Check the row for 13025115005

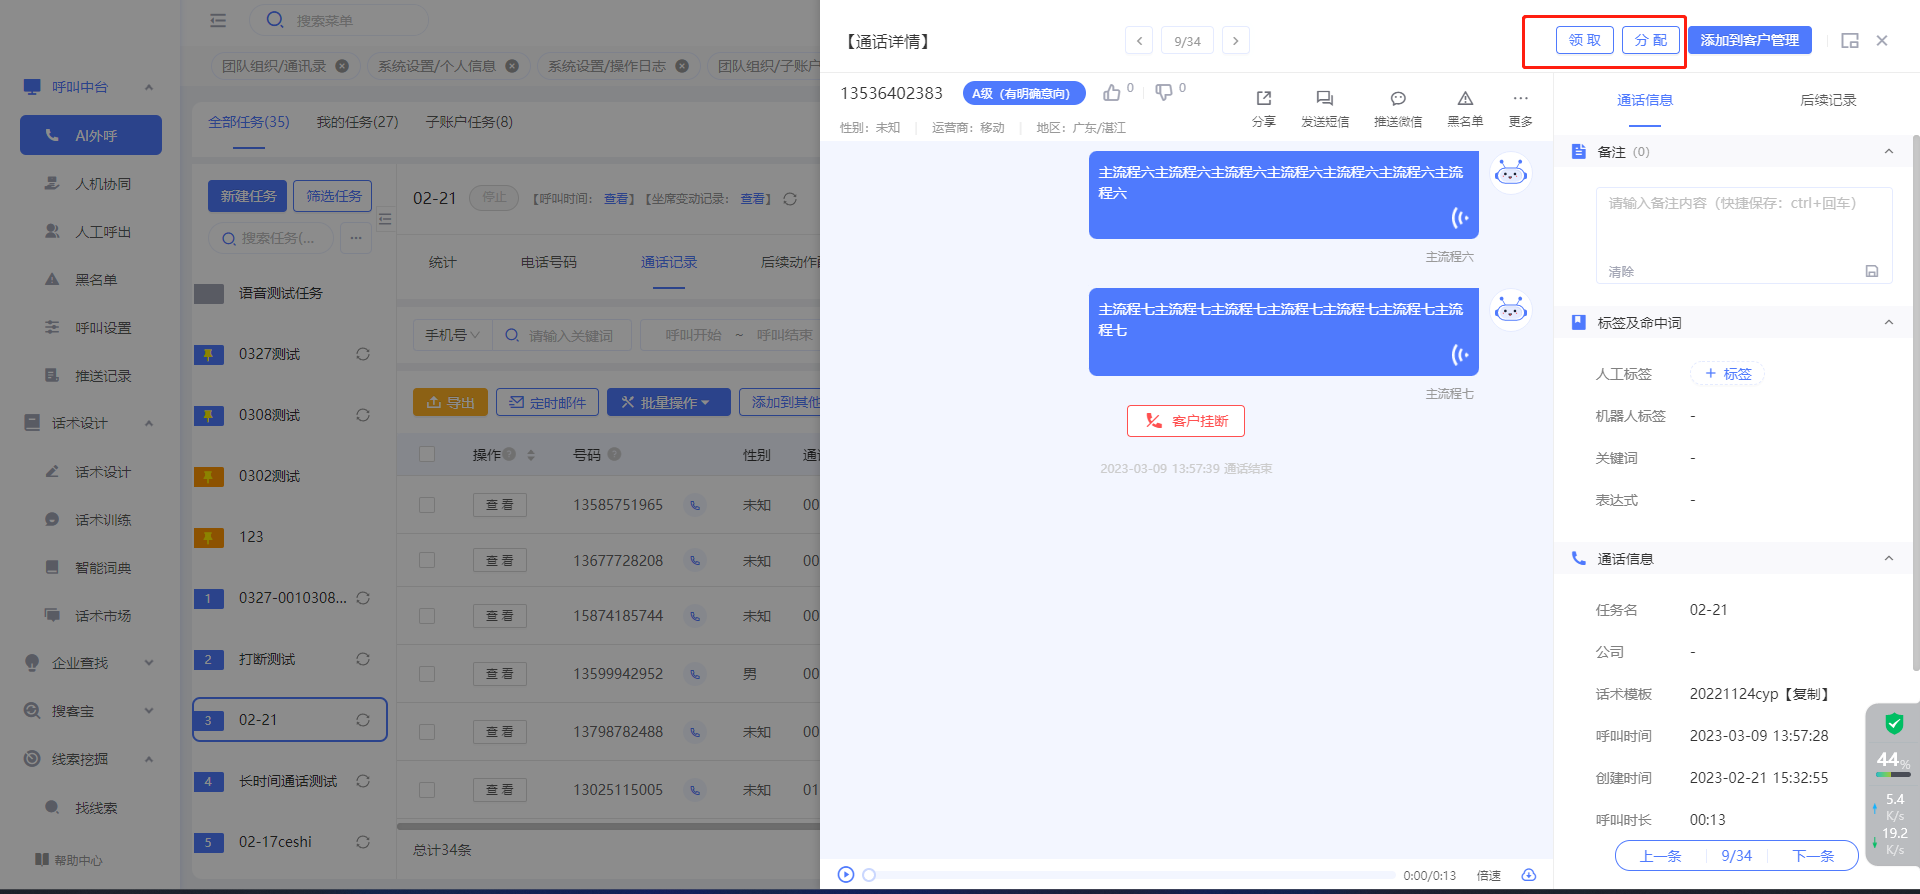(427, 790)
